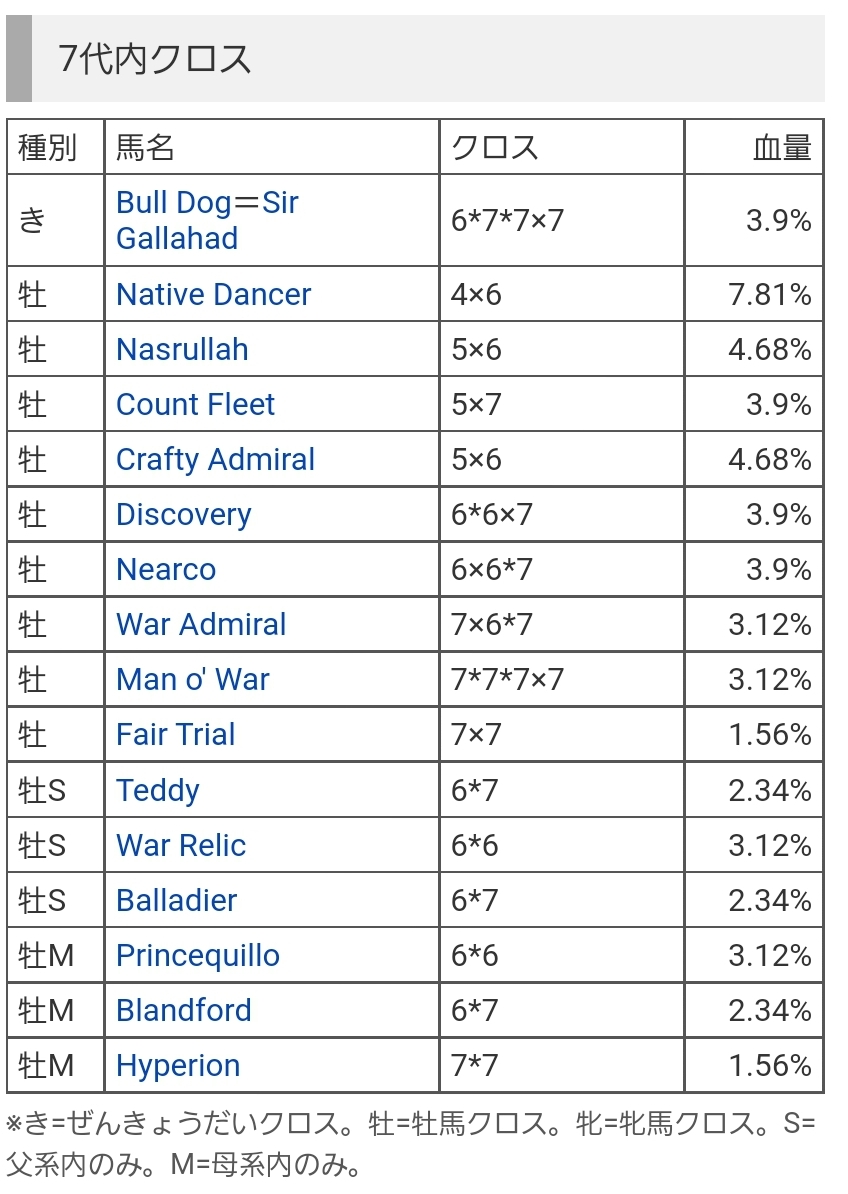Open the Fair Trial link
Image resolution: width=848 pixels, height=1194 pixels.
tap(176, 735)
